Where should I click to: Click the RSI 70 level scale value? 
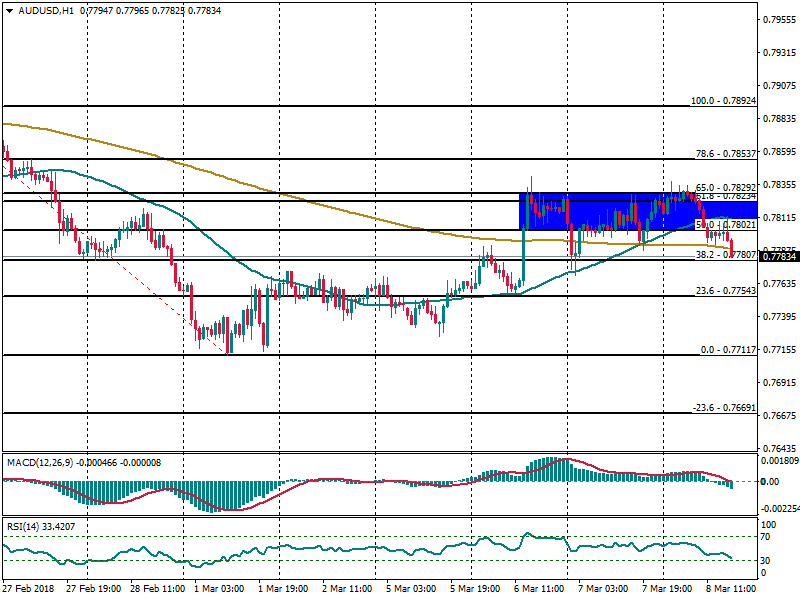coord(768,537)
